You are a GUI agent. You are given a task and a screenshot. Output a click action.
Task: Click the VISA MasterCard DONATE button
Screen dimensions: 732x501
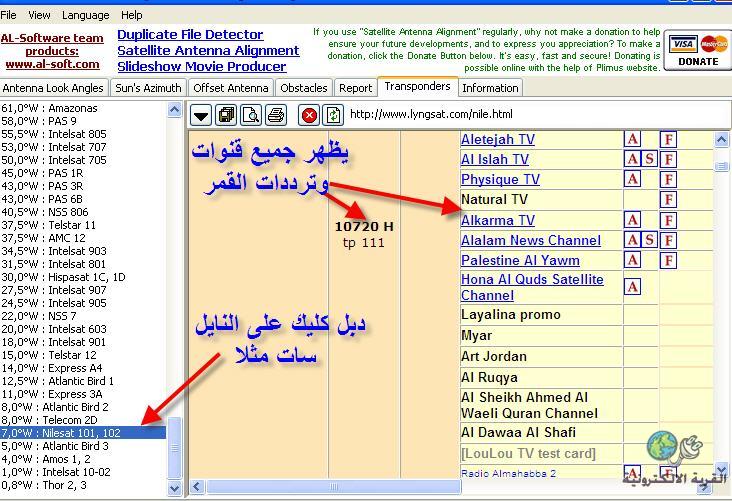point(697,50)
